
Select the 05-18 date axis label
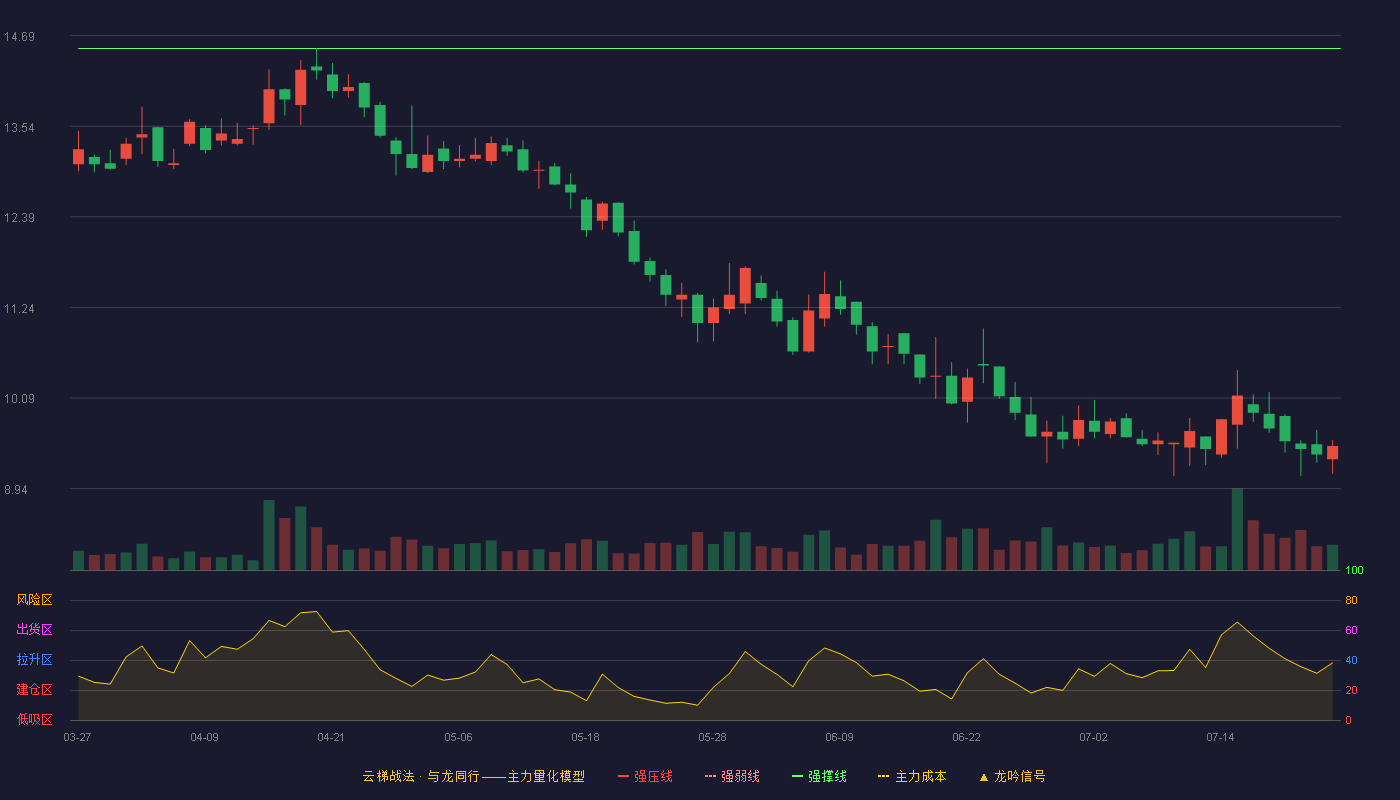585,737
